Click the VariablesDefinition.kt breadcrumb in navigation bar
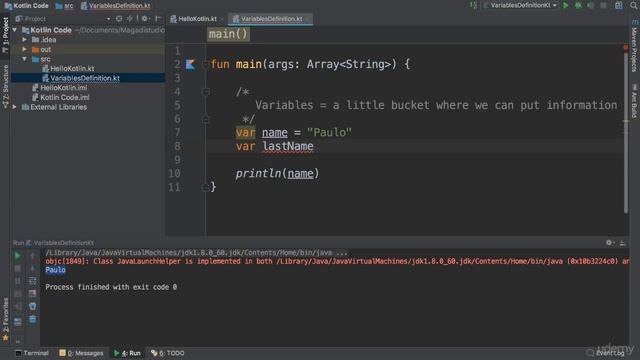Image resolution: width=640 pixels, height=360 pixels. [x=116, y=6]
